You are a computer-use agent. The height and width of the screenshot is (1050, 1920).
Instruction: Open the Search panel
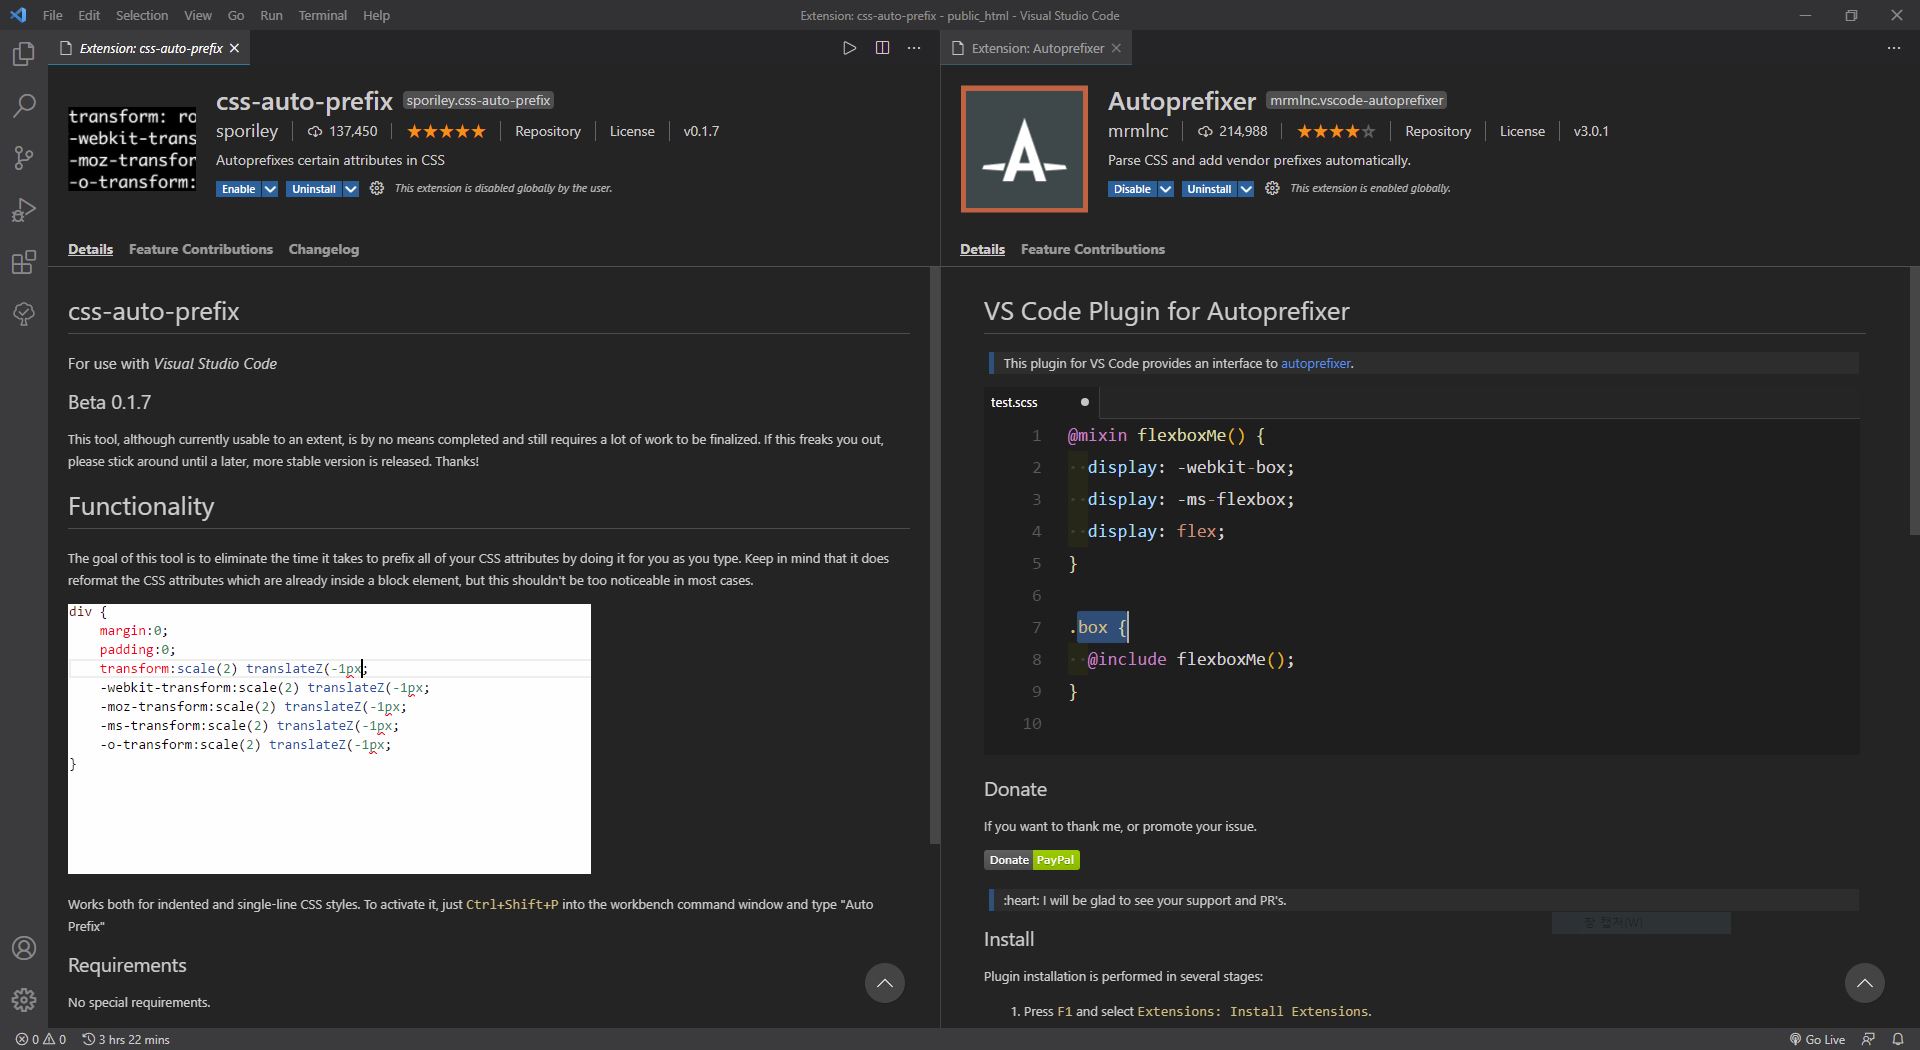point(24,106)
